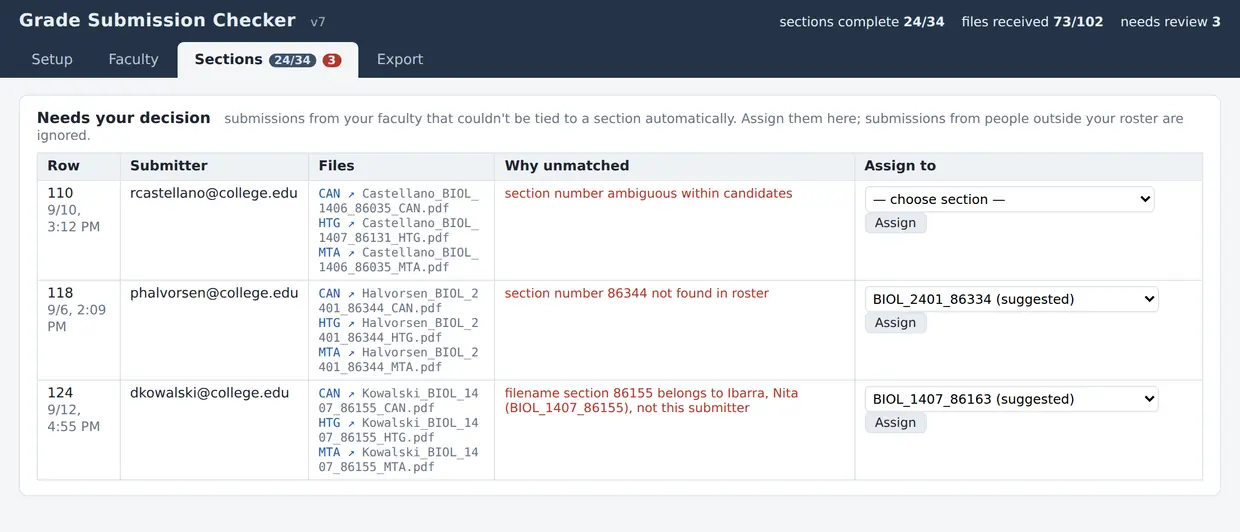The height and width of the screenshot is (532, 1240).
Task: Switch to the Faculty tab
Action: [133, 59]
